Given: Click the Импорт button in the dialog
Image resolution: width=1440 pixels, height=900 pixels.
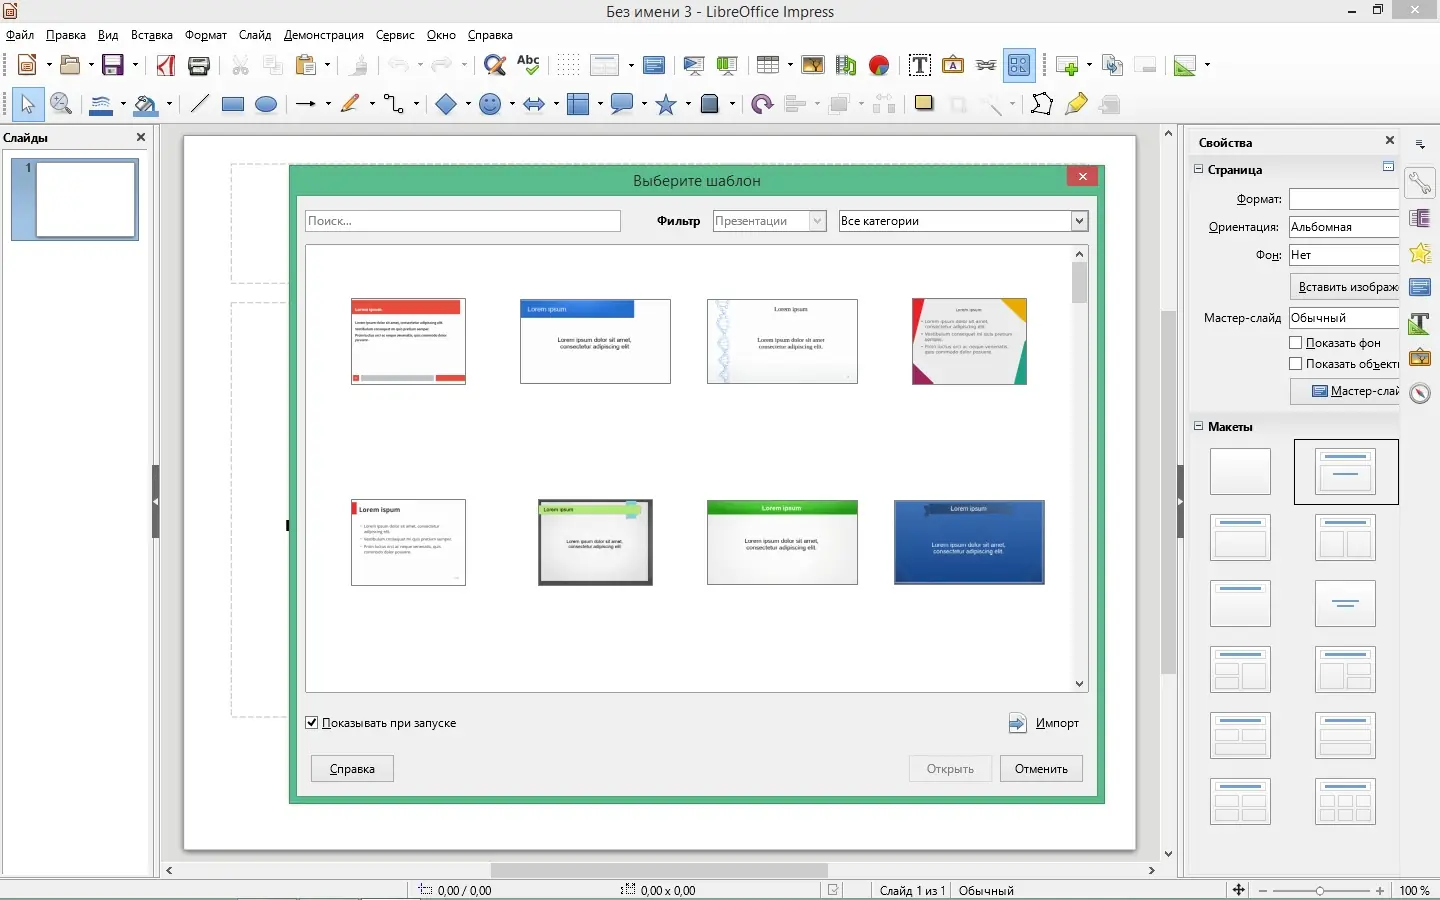Looking at the screenshot, I should (1043, 722).
